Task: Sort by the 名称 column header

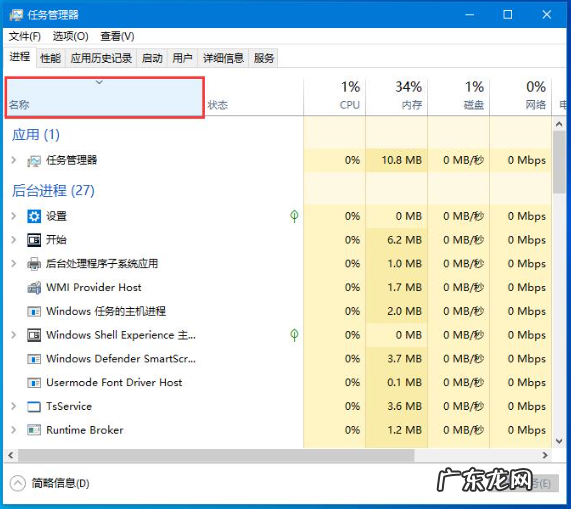Action: (105, 98)
